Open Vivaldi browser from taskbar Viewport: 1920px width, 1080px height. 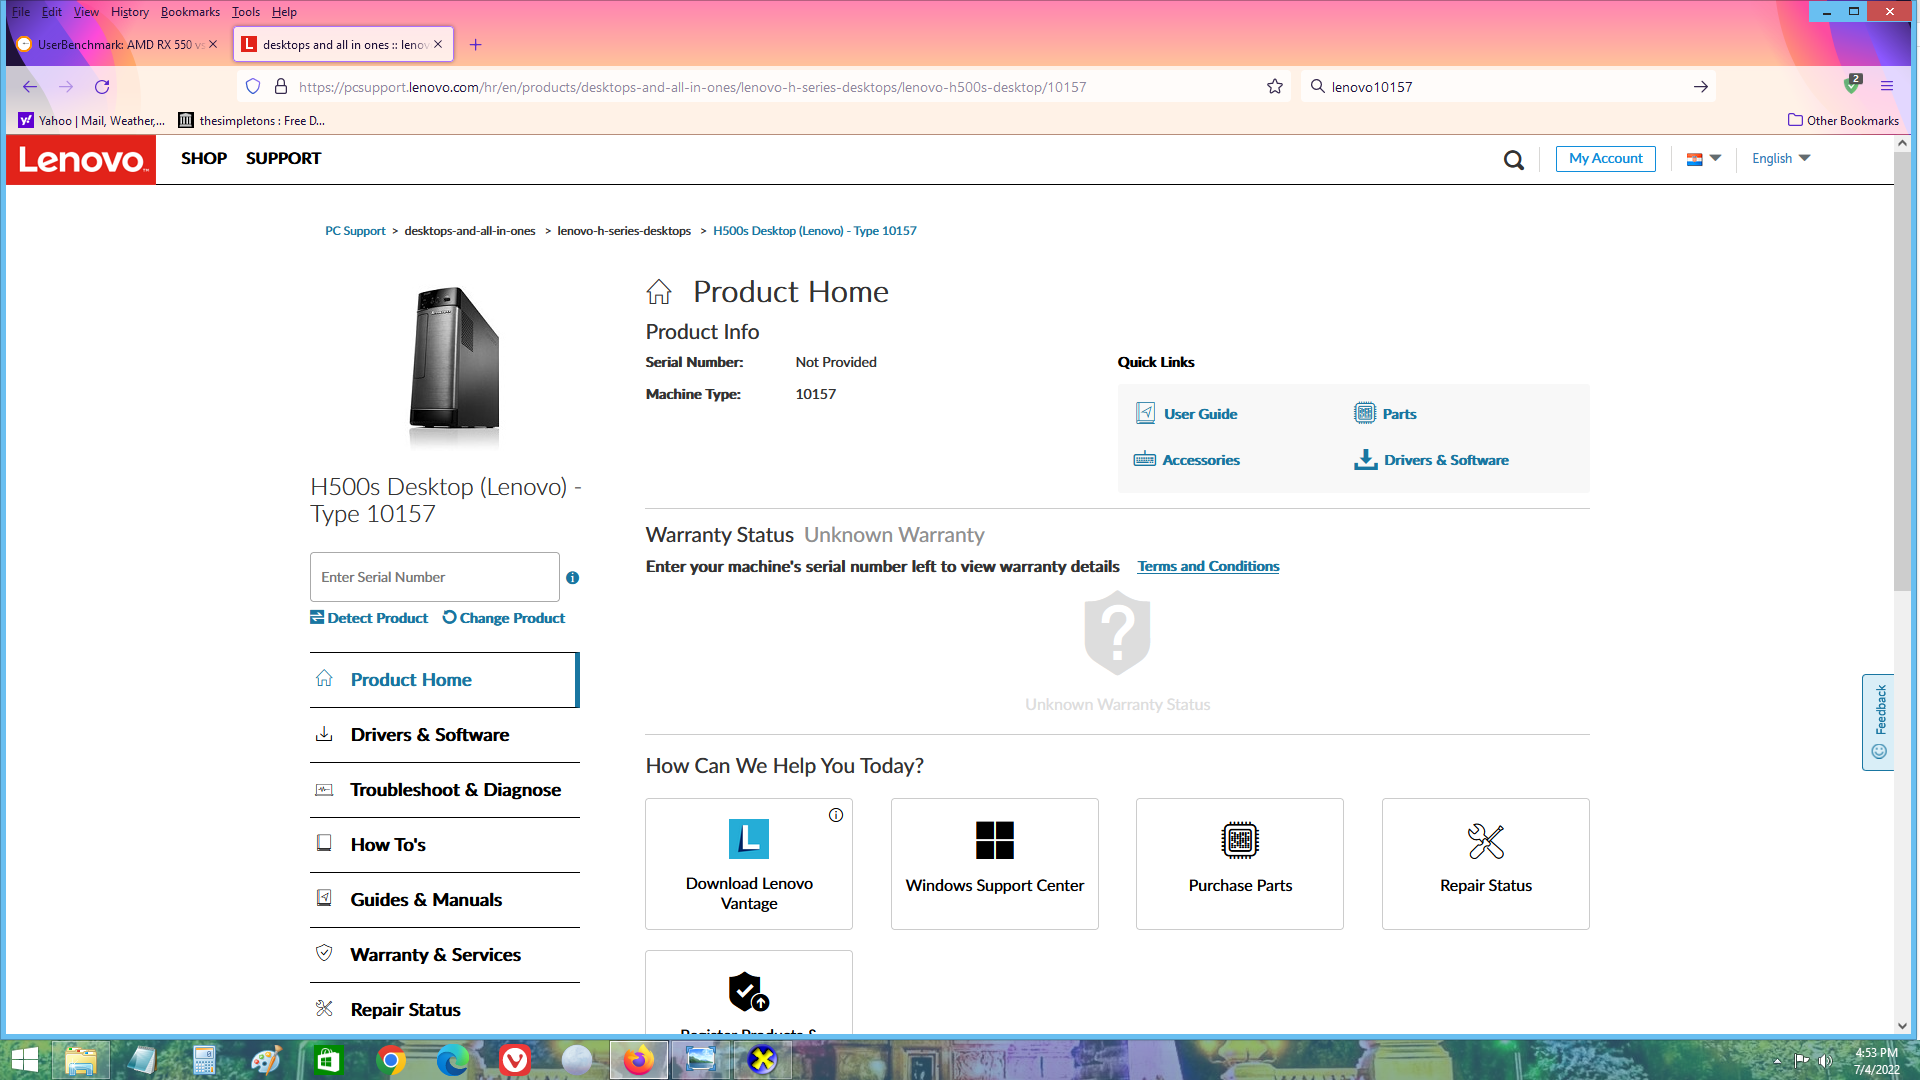(515, 1060)
